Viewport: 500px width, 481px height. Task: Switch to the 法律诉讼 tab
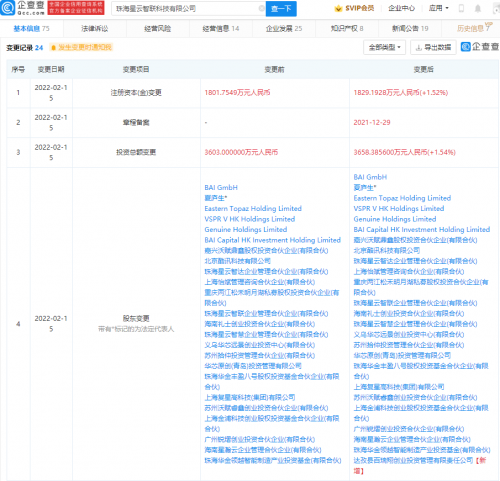[x=95, y=29]
